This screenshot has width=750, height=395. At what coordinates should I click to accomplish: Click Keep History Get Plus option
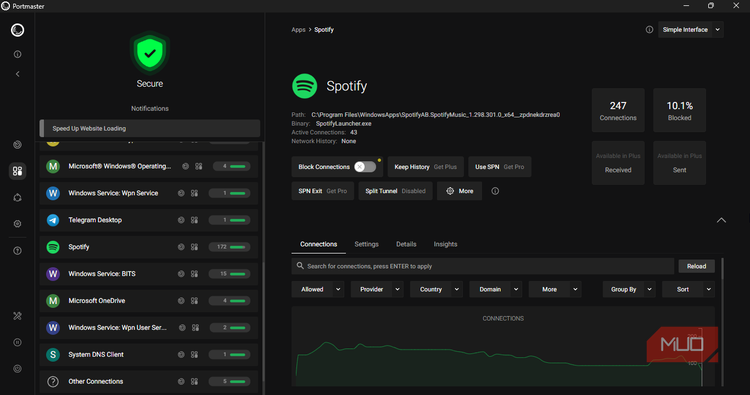(x=425, y=167)
